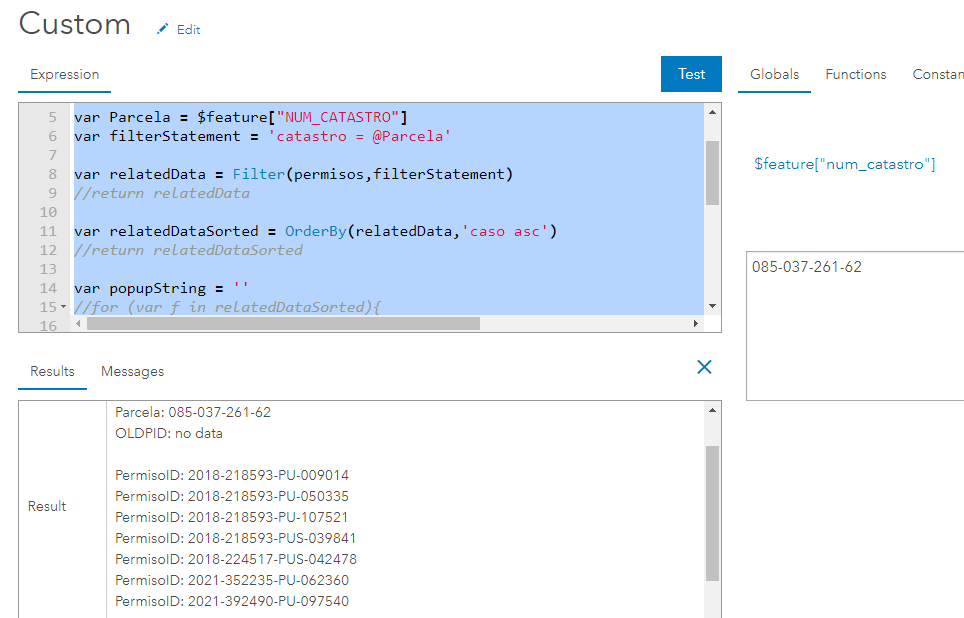This screenshot has height=618, width=964.
Task: Click result text OLDPID: no data
Action: [x=169, y=434]
